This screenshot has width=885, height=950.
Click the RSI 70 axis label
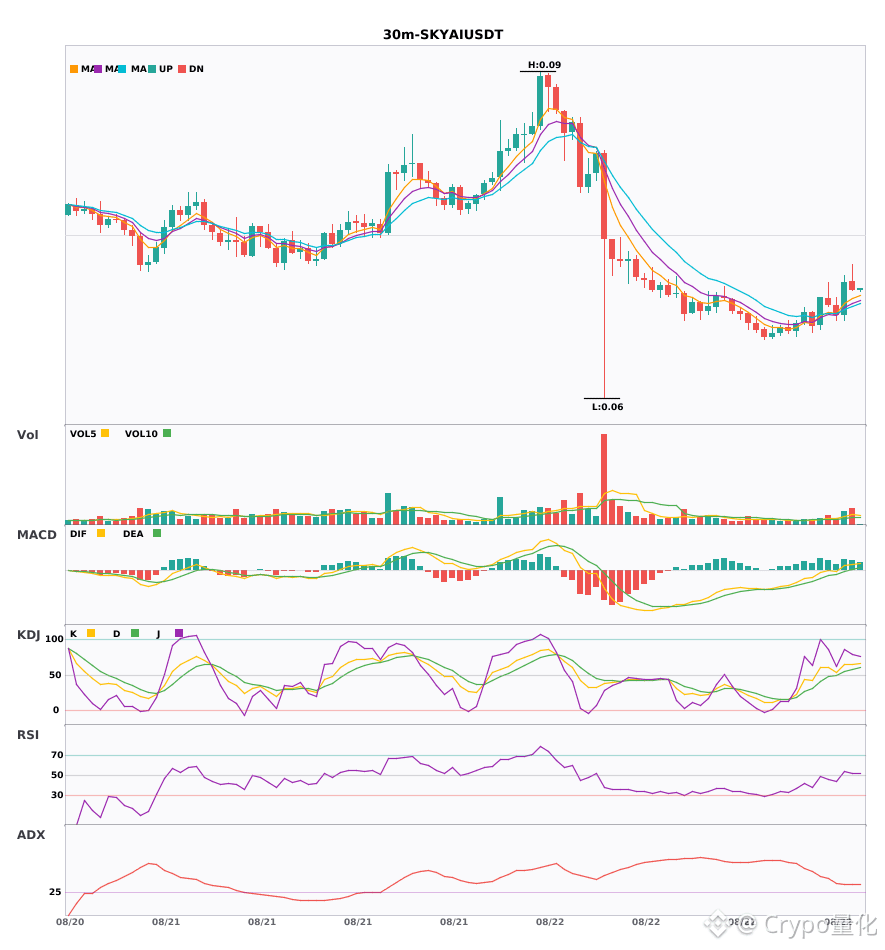tap(57, 755)
